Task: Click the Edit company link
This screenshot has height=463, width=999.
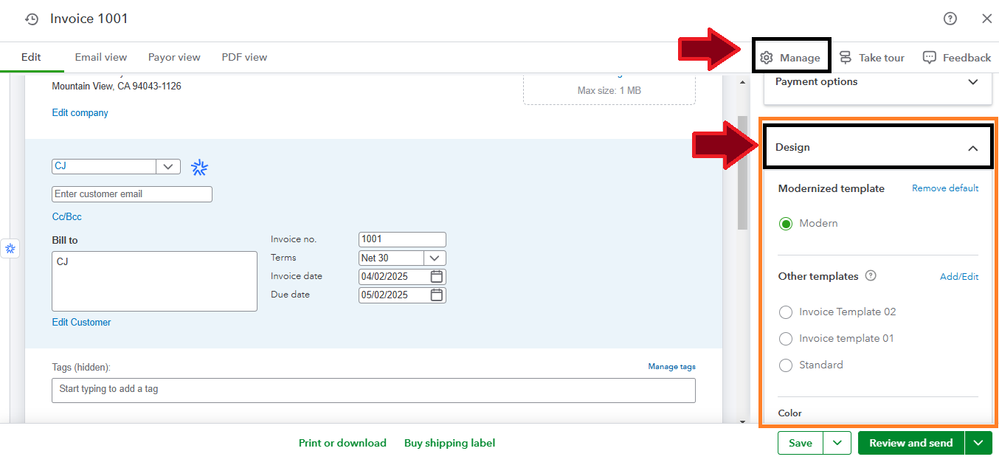Action: pyautogui.click(x=80, y=113)
